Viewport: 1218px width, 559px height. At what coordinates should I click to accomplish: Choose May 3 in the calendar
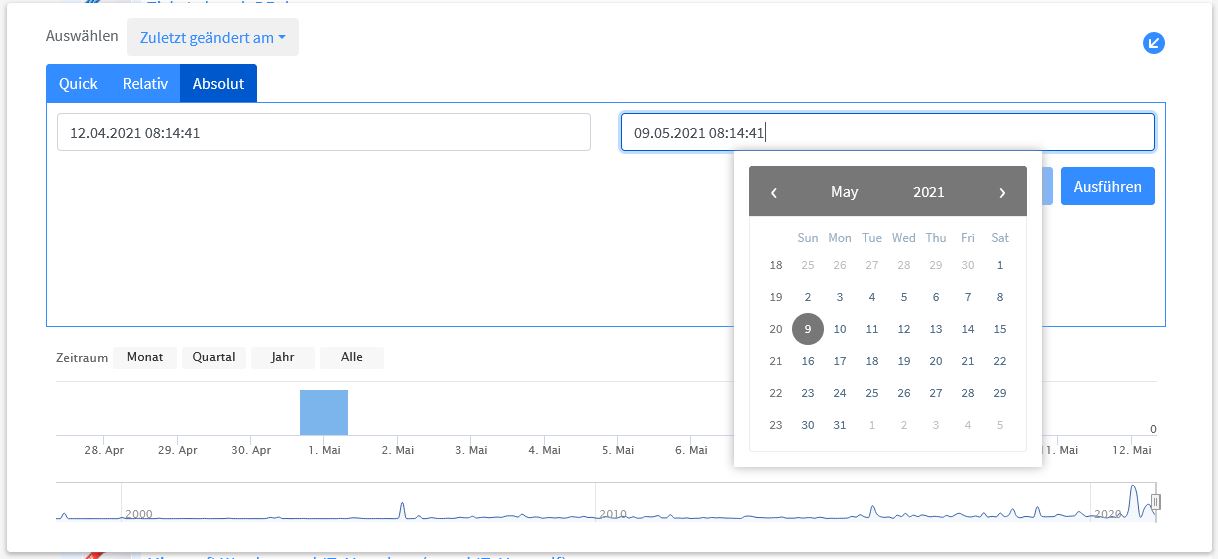click(840, 297)
